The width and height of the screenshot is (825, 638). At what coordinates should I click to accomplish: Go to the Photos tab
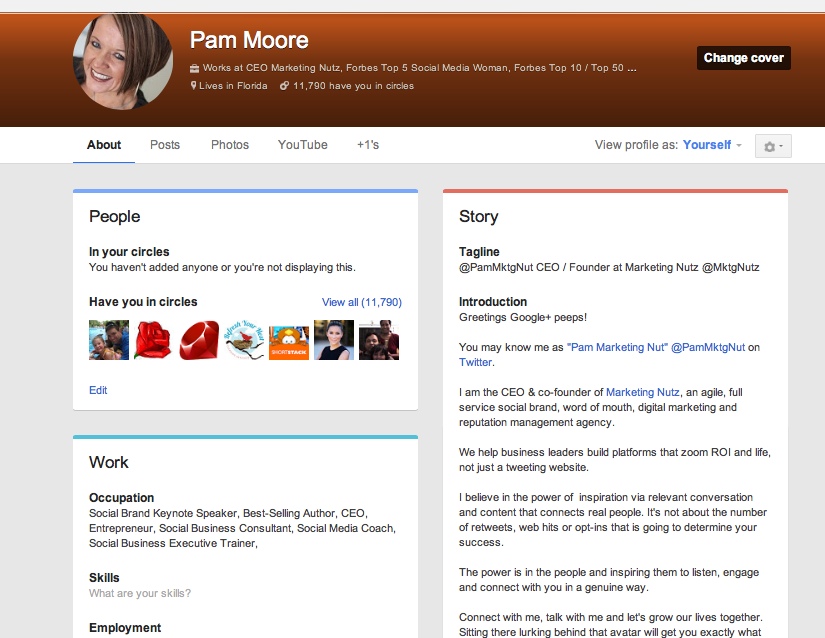coord(230,145)
